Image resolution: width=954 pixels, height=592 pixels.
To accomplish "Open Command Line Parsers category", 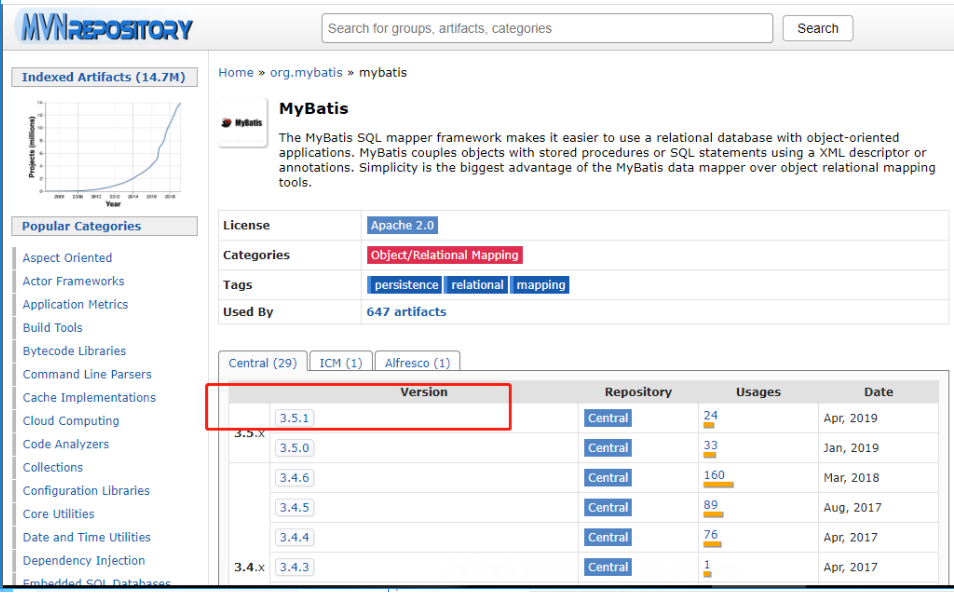I will pos(87,374).
